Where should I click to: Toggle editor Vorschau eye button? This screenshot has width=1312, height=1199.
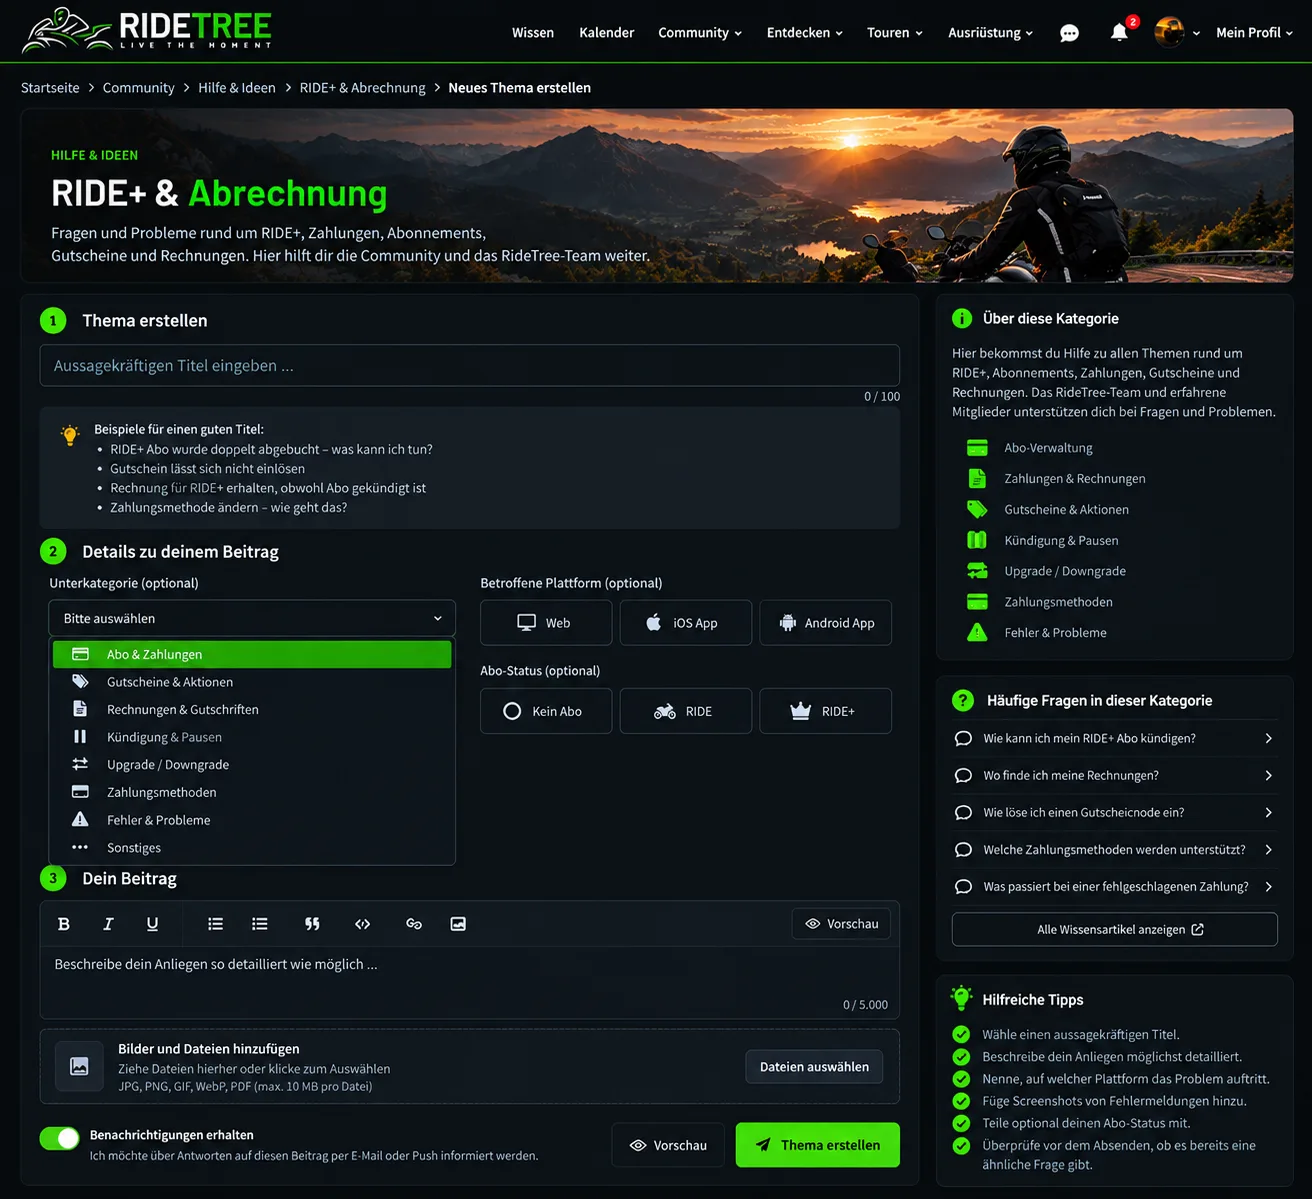pos(841,924)
